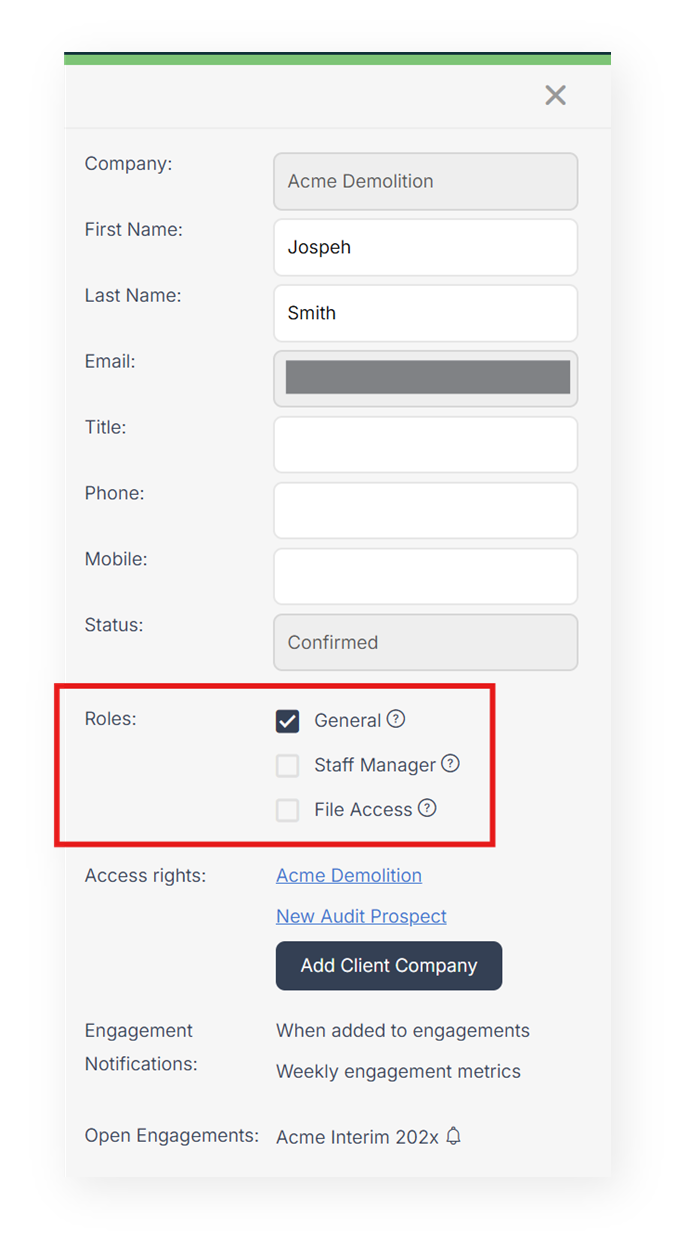This screenshot has width=684, height=1251.
Task: Click the empty Phone input field
Action: click(x=425, y=510)
